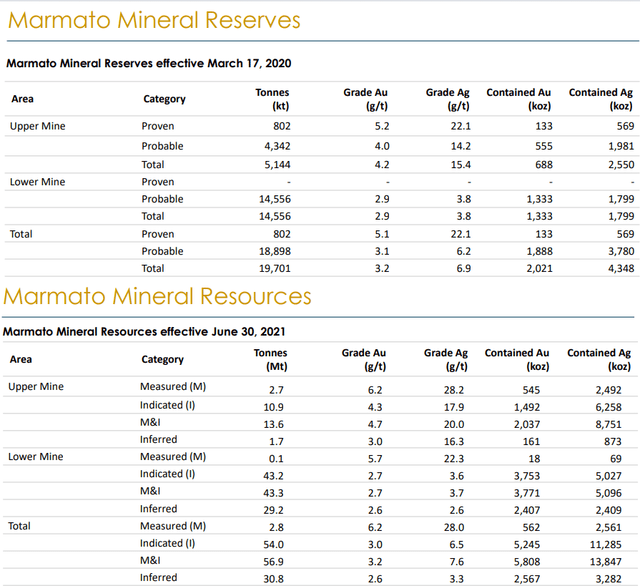Click the resources value 5,027 contained Ag
640x586 pixels.
(x=609, y=476)
